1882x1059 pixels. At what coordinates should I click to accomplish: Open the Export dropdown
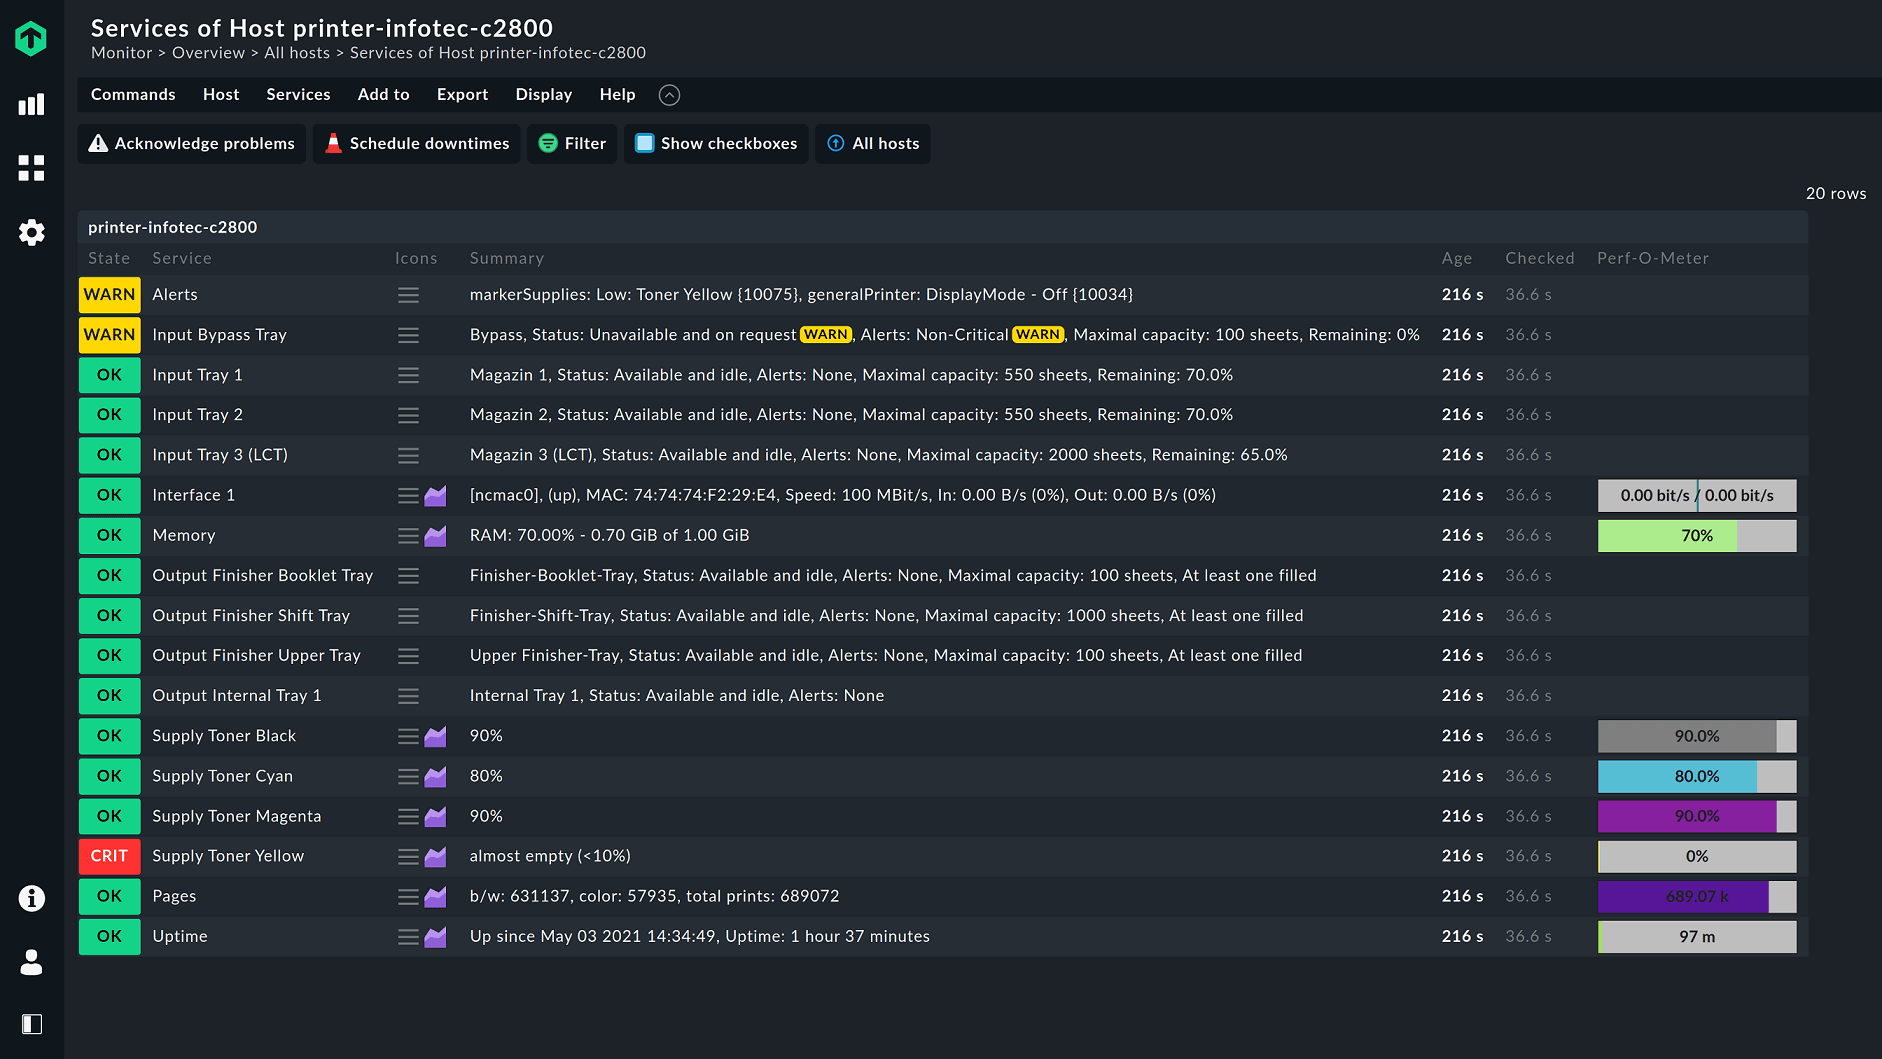pos(462,94)
